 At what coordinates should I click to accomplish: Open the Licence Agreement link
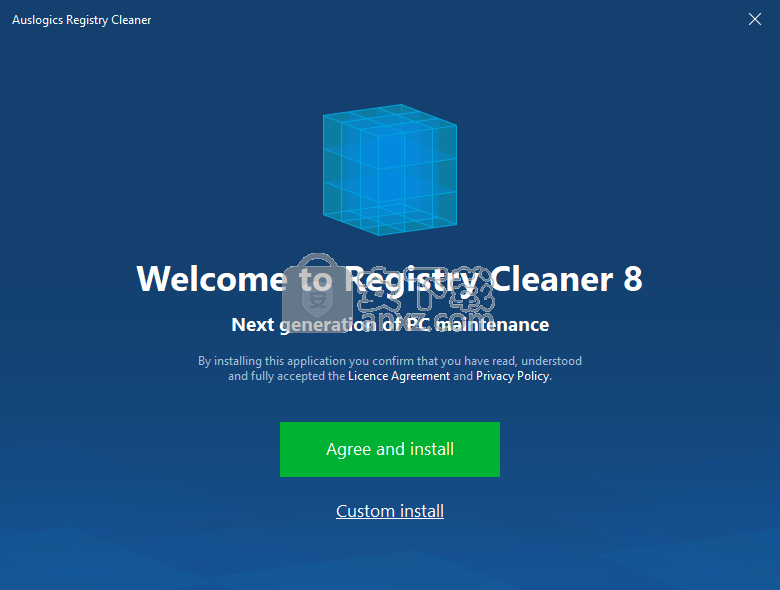pos(399,376)
